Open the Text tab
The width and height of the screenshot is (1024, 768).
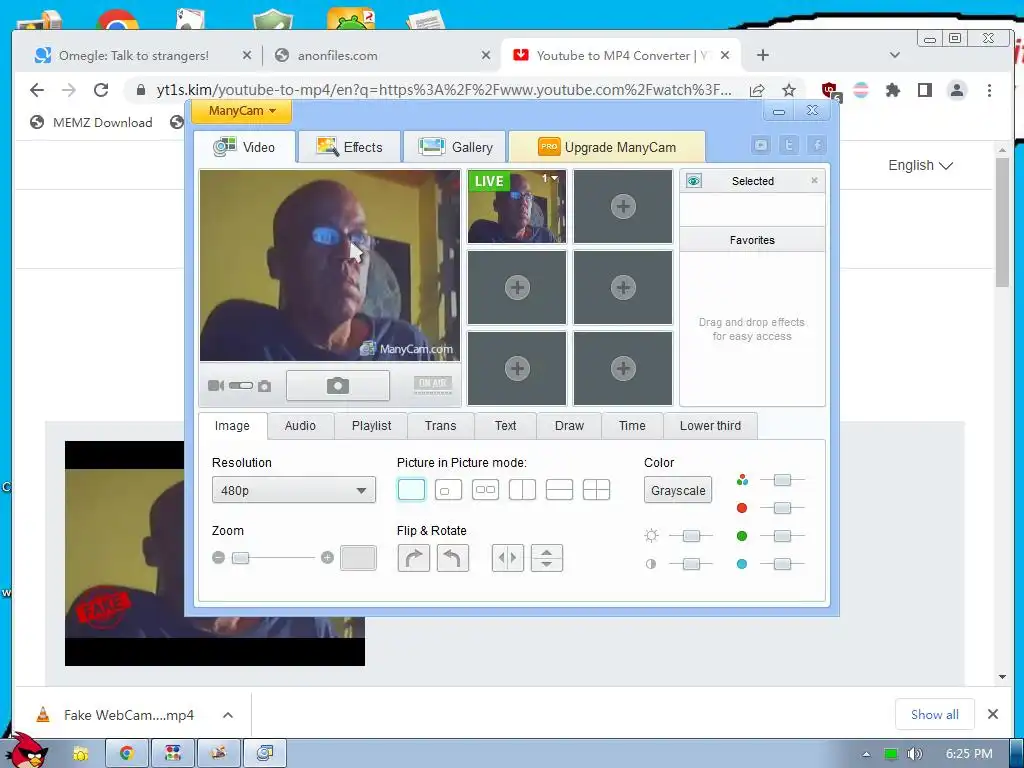pyautogui.click(x=505, y=426)
